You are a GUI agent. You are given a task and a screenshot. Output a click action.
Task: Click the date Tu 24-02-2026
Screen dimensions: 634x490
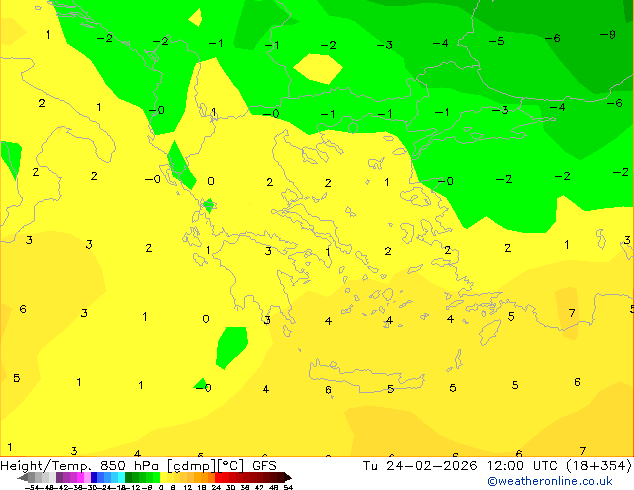tap(420, 466)
